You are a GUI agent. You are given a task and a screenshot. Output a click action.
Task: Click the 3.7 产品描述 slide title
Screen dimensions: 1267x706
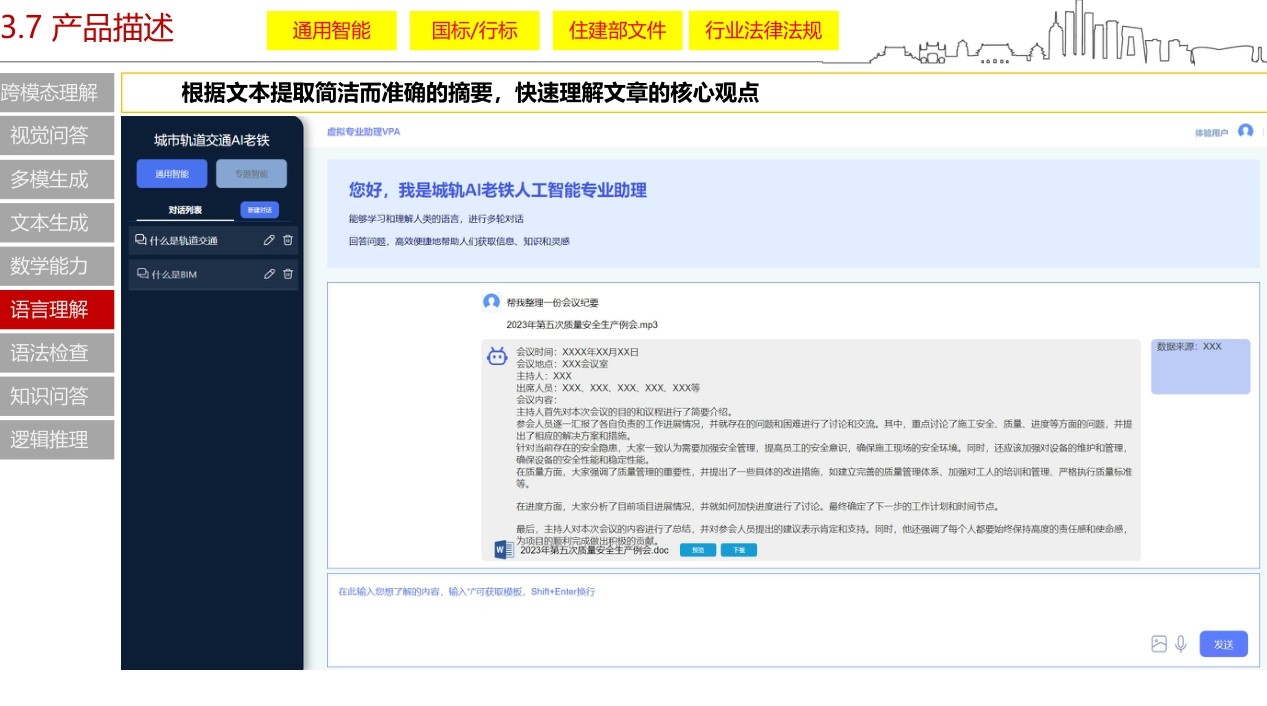coord(88,28)
